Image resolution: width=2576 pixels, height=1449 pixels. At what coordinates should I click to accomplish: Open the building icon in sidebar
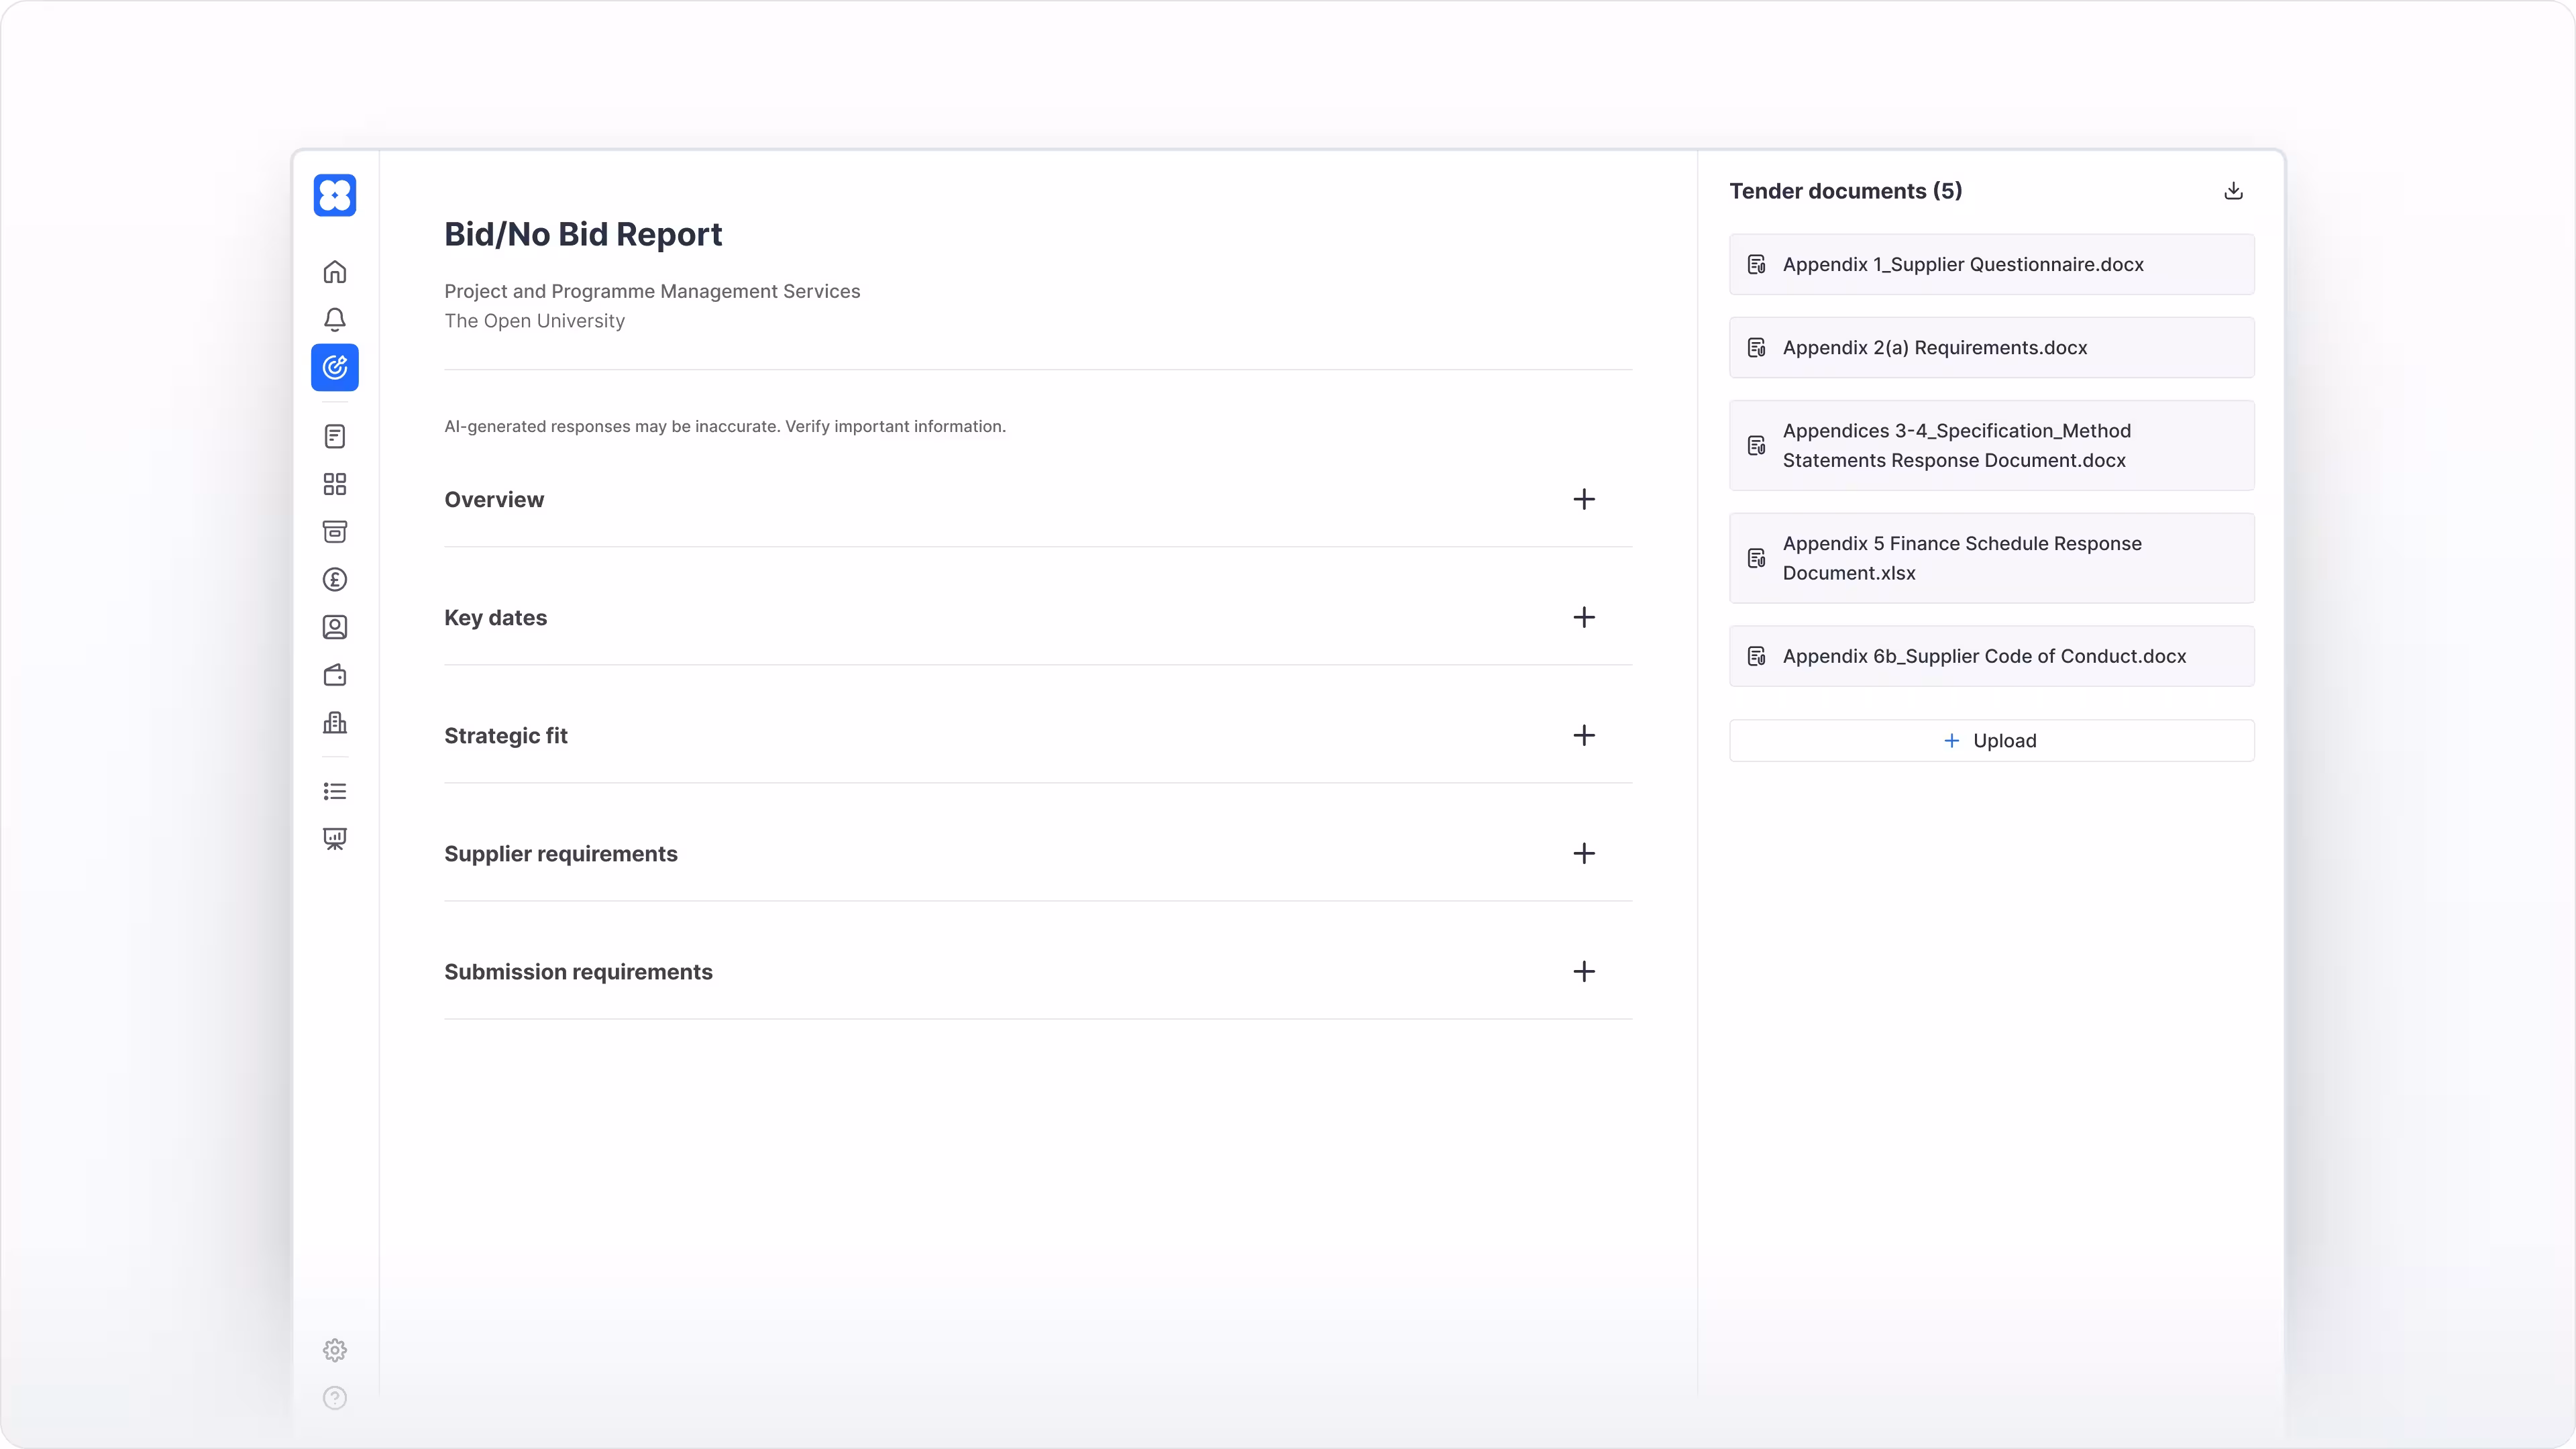335,723
